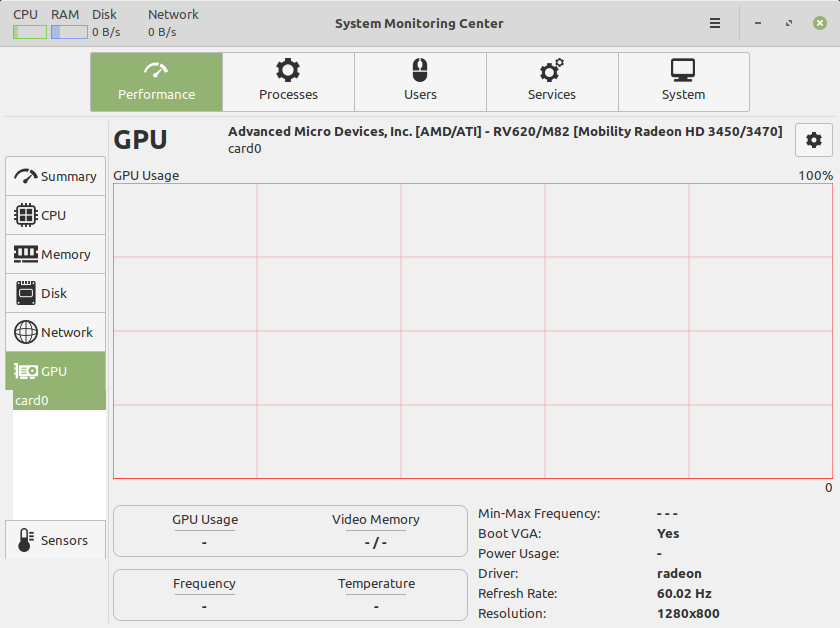Click the CPU usage indicator bar
The height and width of the screenshot is (628, 840).
[29, 31]
